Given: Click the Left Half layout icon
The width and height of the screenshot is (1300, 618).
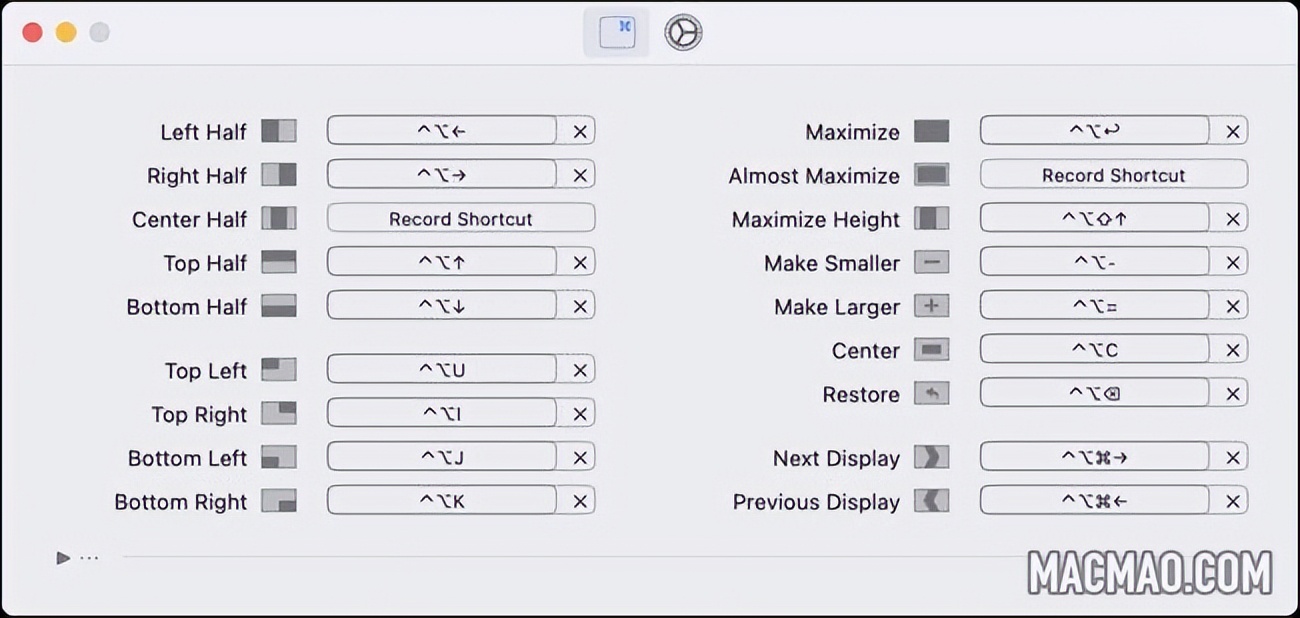Looking at the screenshot, I should click(279, 131).
